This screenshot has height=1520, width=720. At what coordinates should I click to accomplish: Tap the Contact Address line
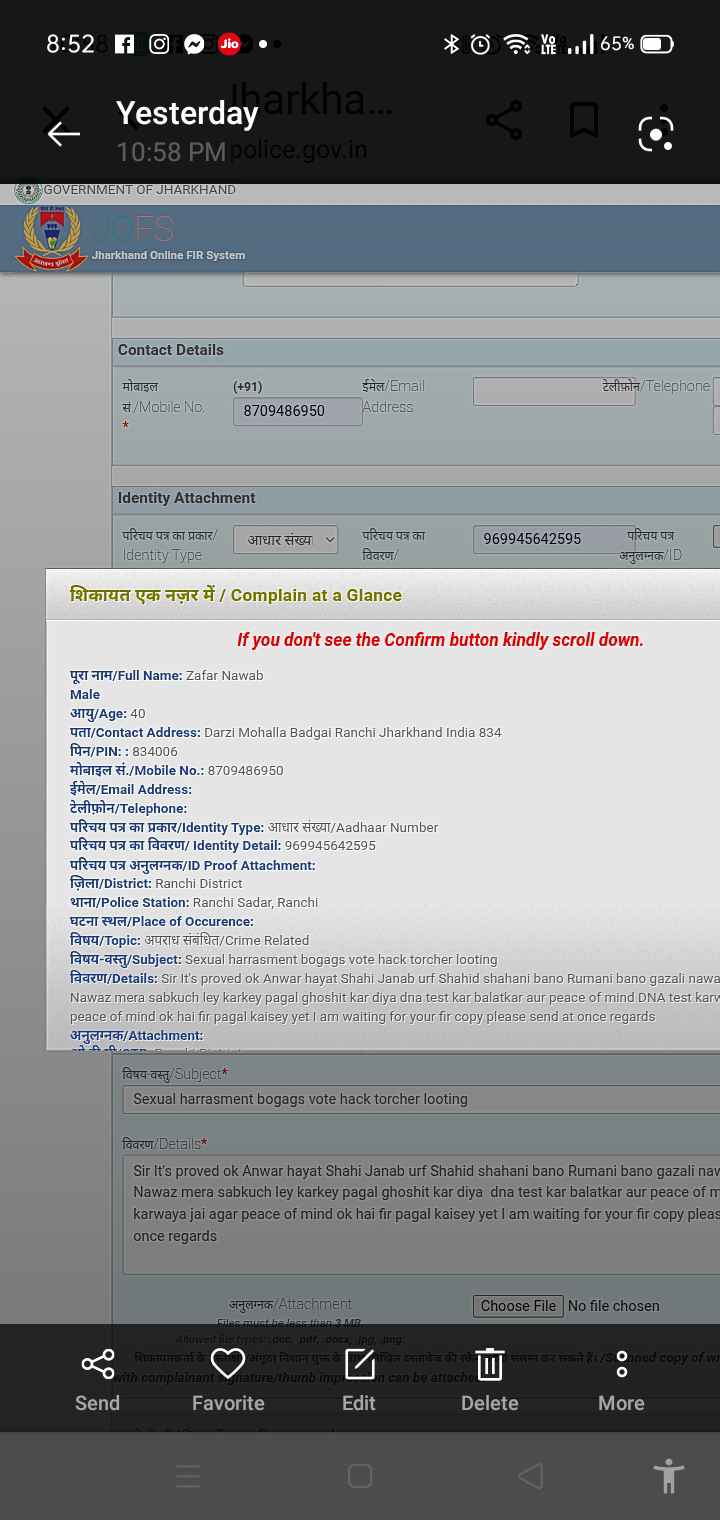[286, 732]
